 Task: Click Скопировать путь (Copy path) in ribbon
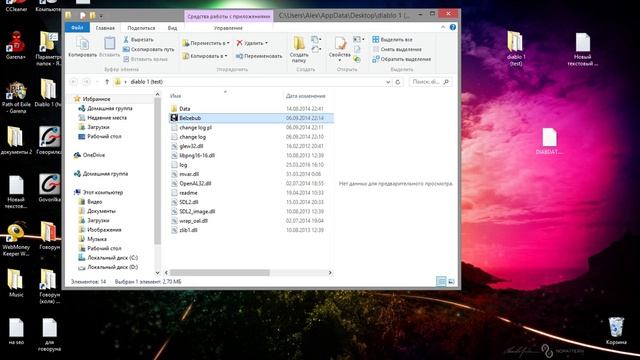[x=149, y=49]
